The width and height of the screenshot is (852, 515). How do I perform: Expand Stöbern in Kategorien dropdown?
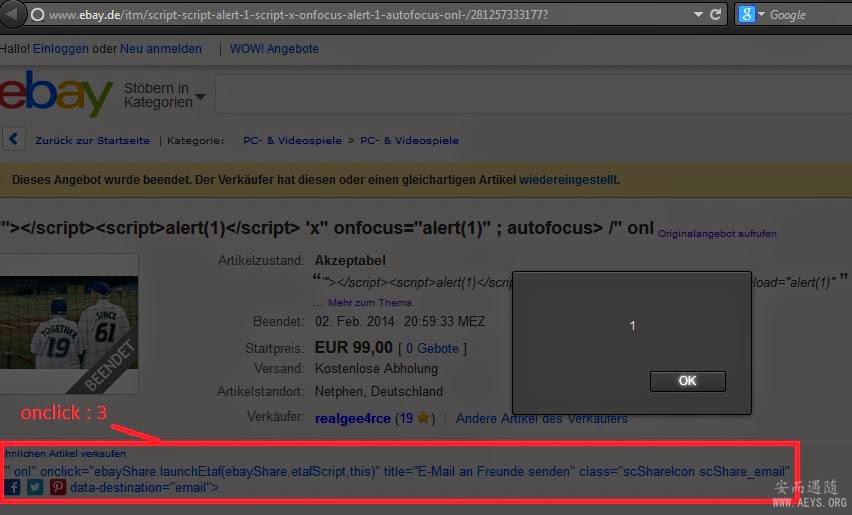[164, 95]
